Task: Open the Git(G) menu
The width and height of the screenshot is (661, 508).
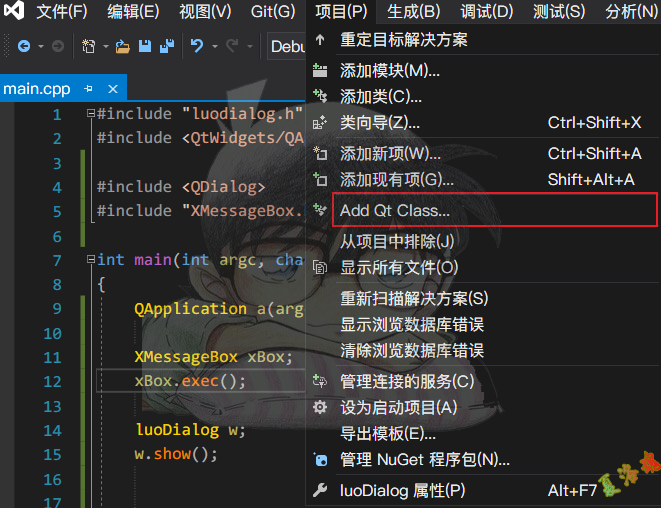Action: coord(273,11)
